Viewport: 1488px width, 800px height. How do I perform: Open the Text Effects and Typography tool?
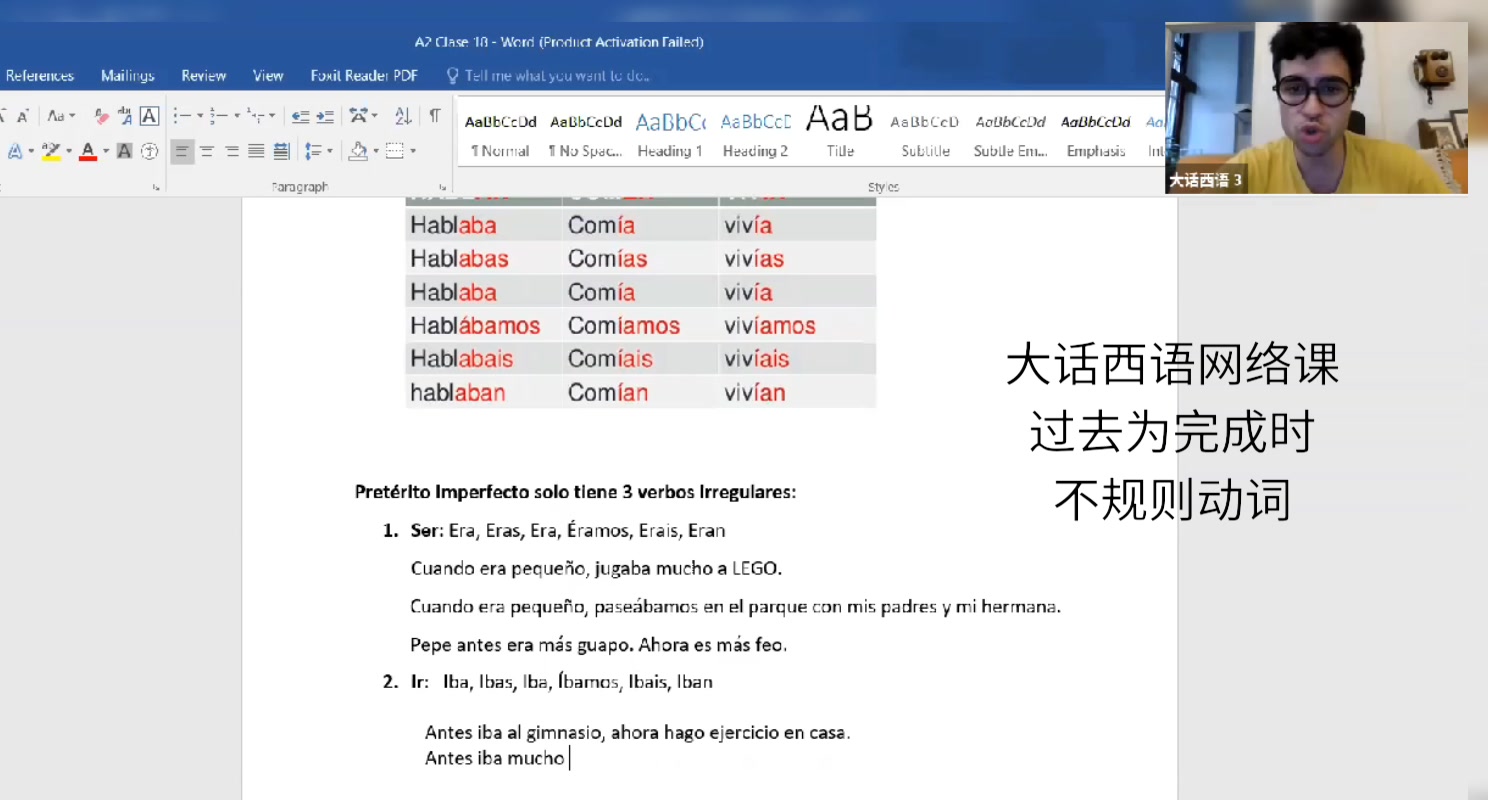point(15,151)
